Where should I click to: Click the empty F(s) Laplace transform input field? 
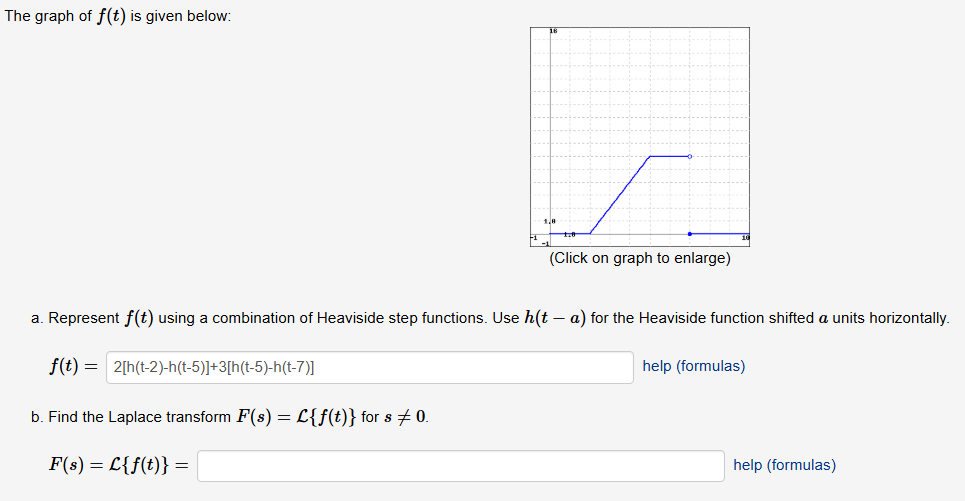461,466
